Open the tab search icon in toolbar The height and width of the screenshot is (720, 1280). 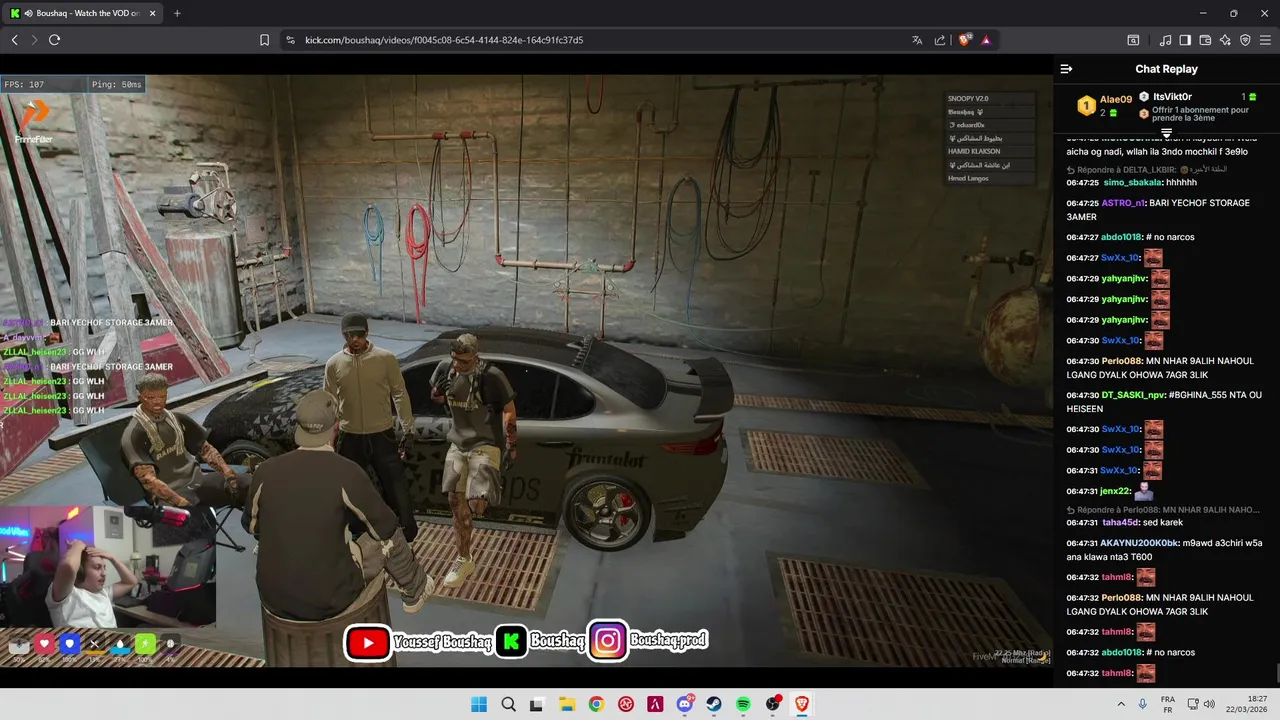click(1133, 40)
